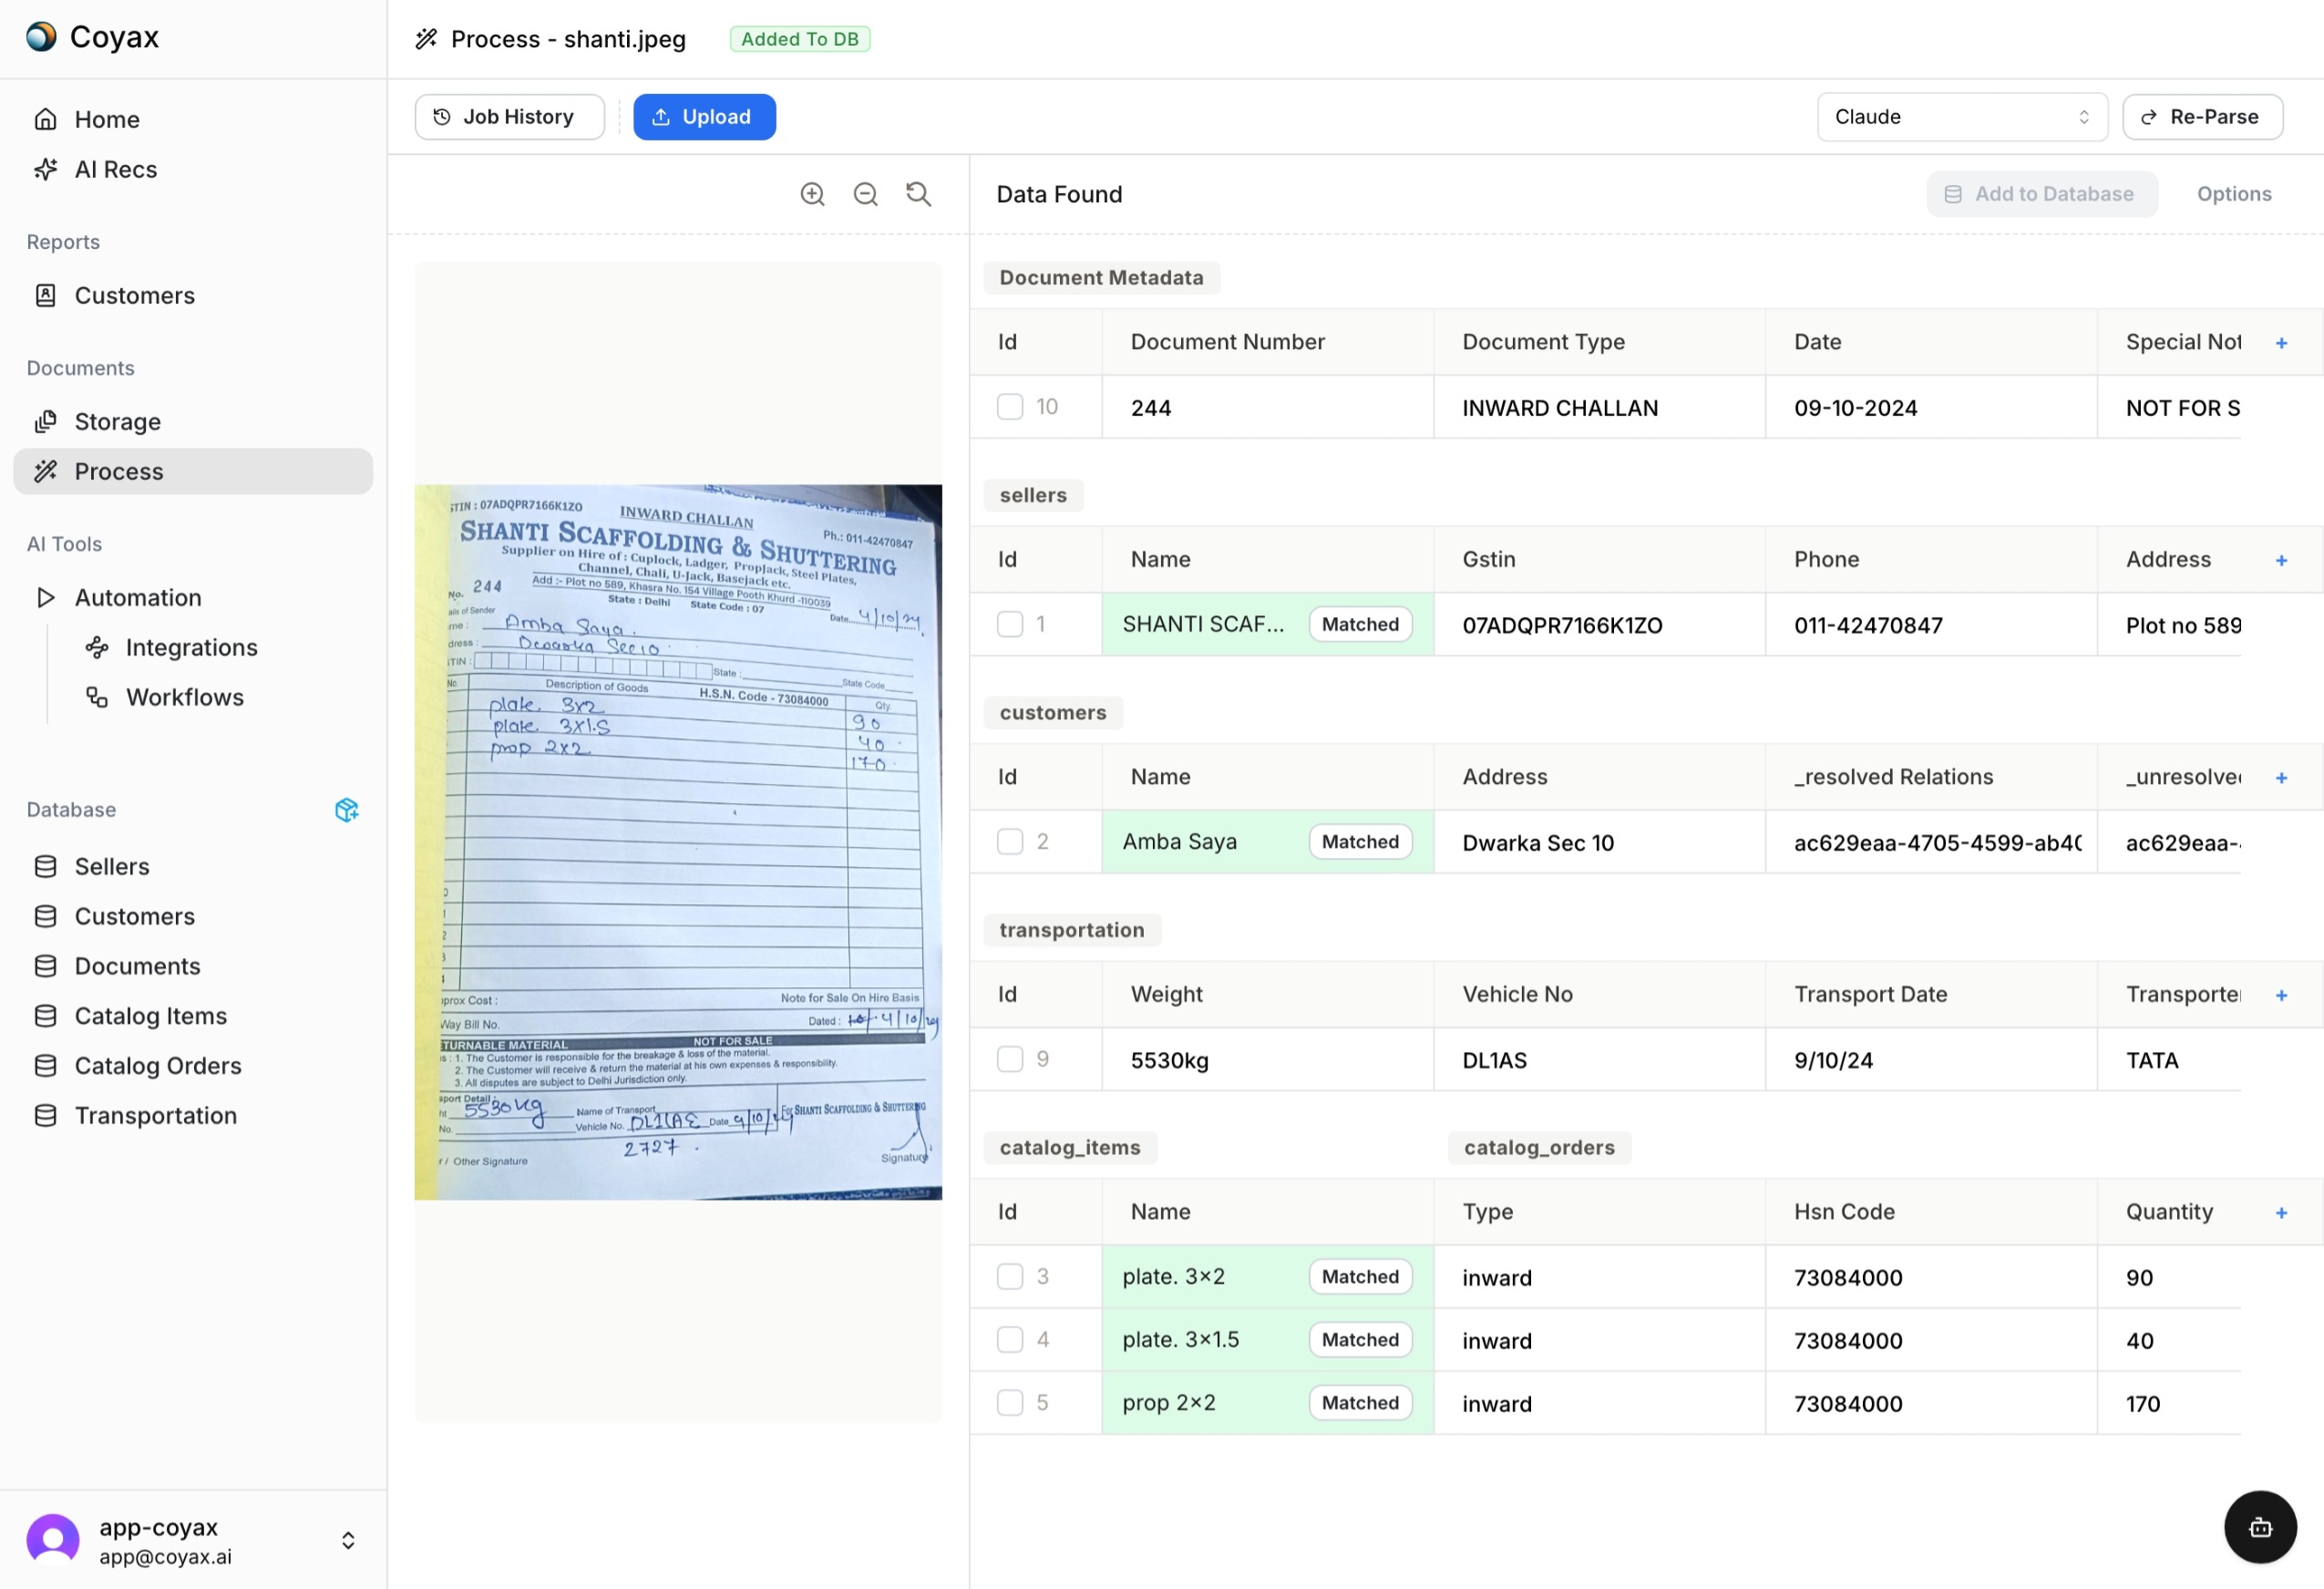Screen dimensions: 2324x1589
Task: Tick the checkbox for the prop 2×2 item
Action: [x=1010, y=1403]
